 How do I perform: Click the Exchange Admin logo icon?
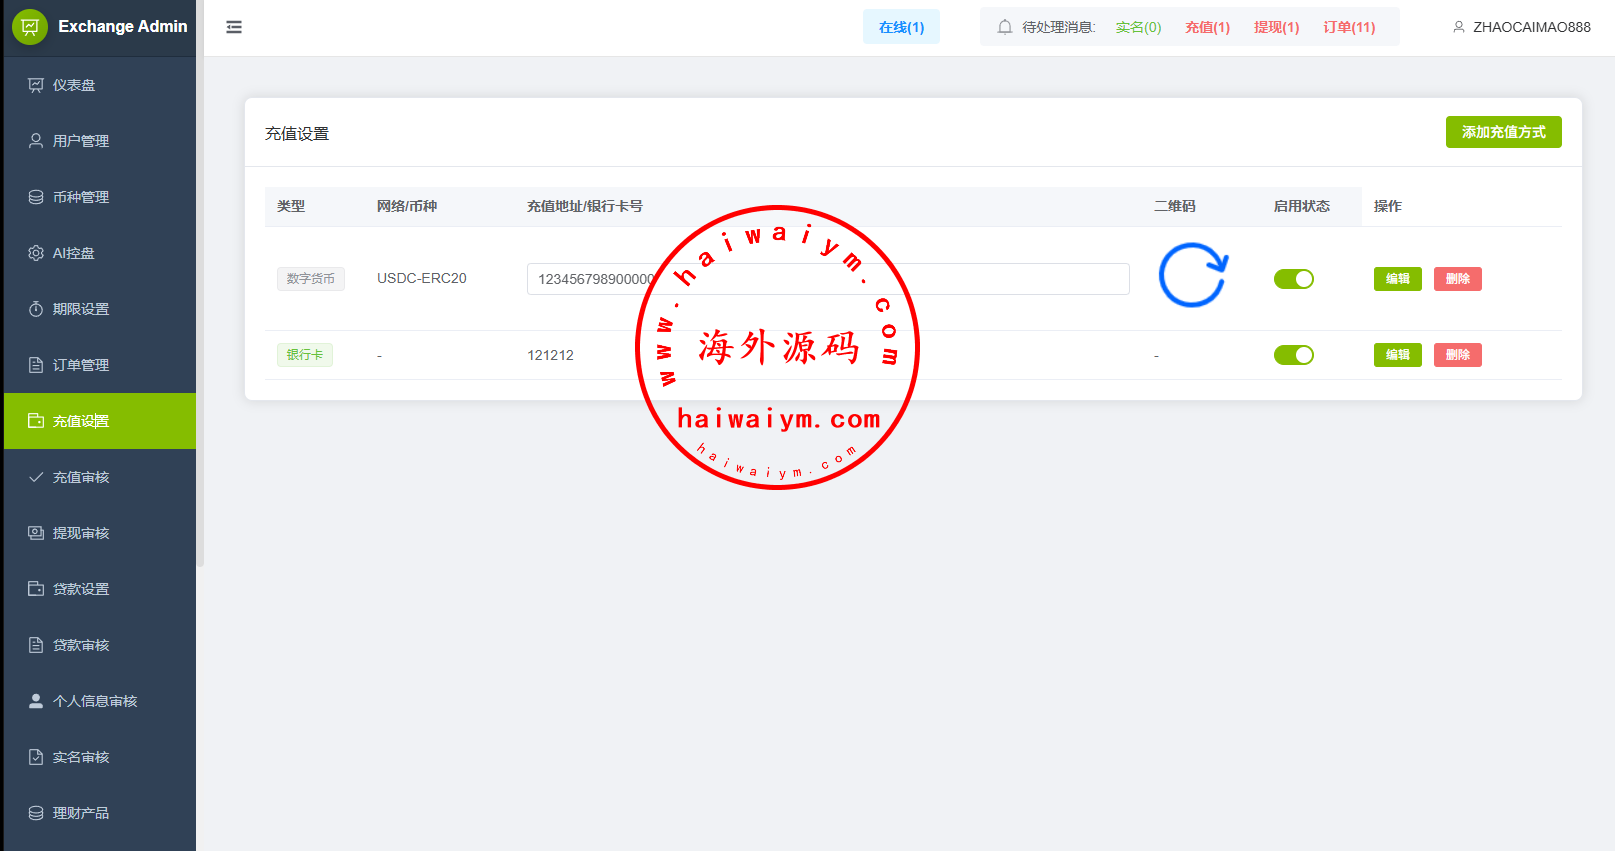[30, 27]
